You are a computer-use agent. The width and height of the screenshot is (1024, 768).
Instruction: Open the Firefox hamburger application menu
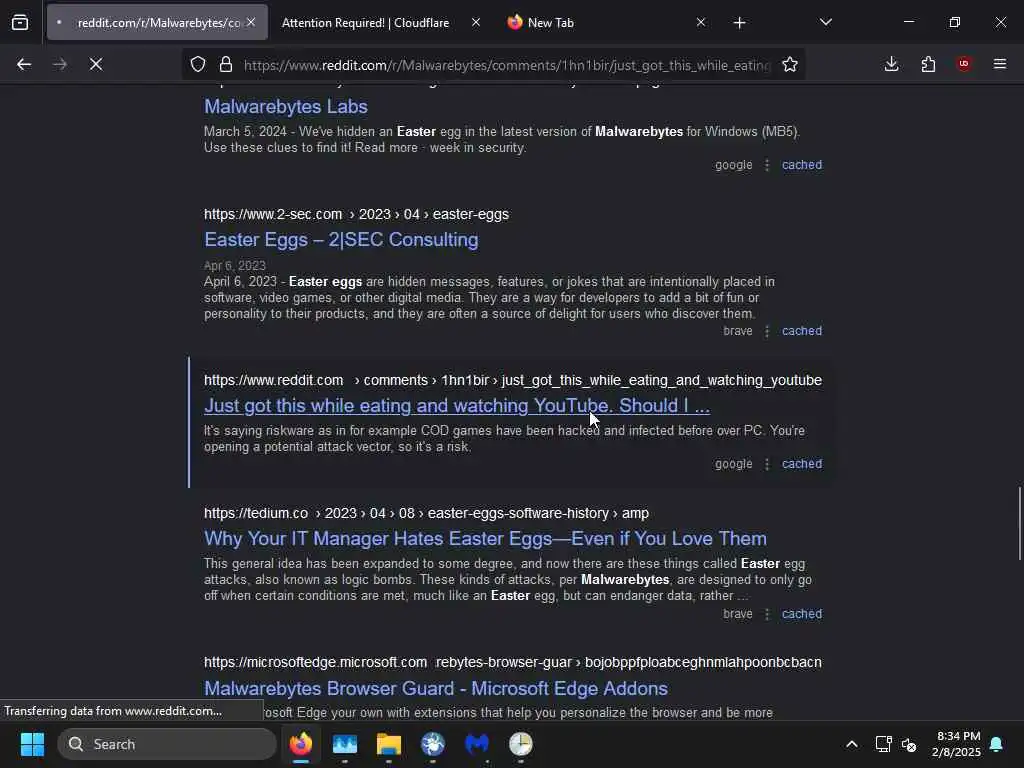point(1000,64)
